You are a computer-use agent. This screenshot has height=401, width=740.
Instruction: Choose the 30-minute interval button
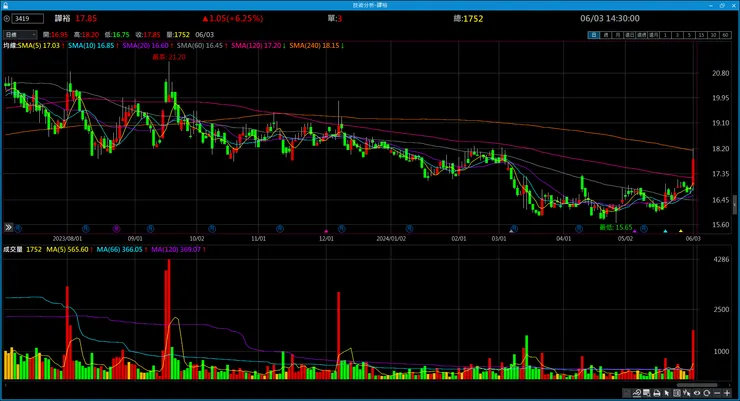[713, 35]
